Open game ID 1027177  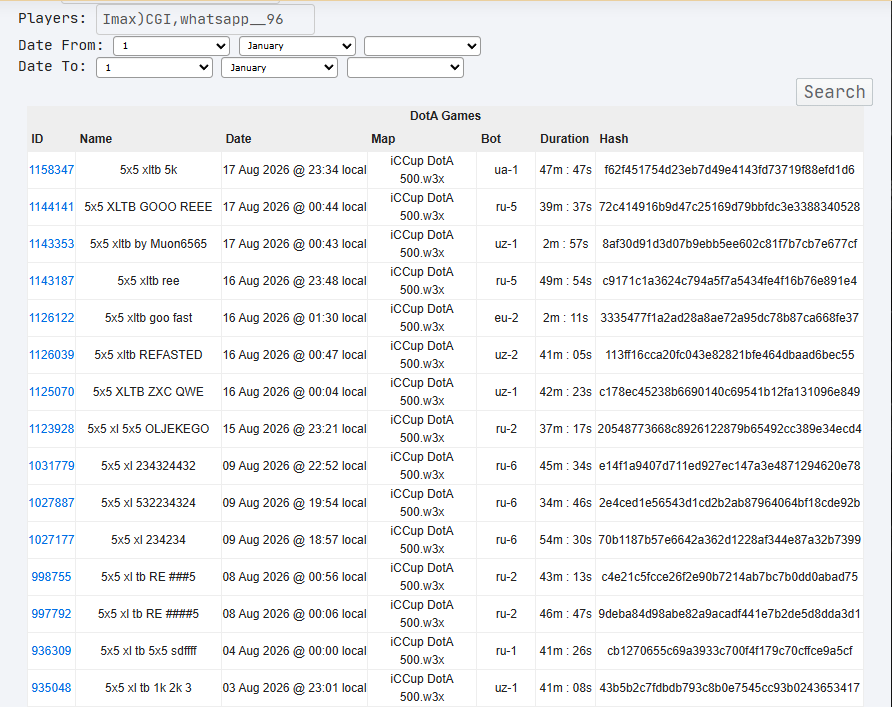click(x=51, y=539)
